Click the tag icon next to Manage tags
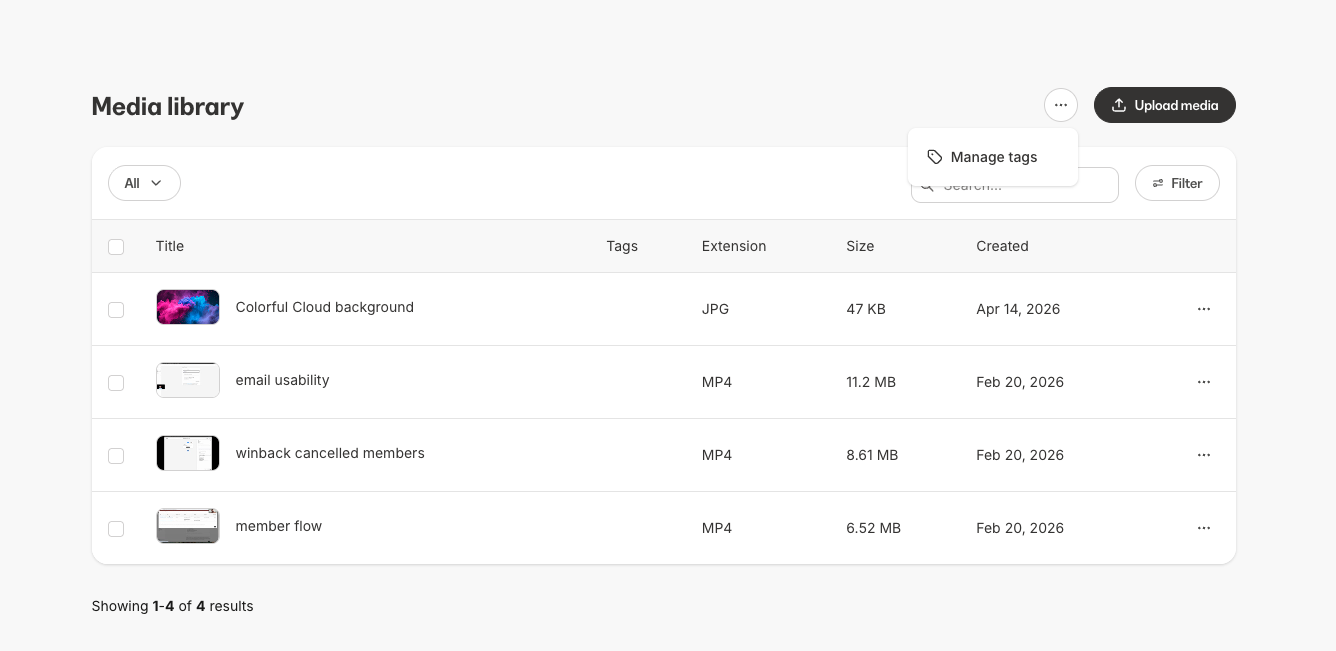The image size is (1336, 651). pyautogui.click(x=935, y=157)
